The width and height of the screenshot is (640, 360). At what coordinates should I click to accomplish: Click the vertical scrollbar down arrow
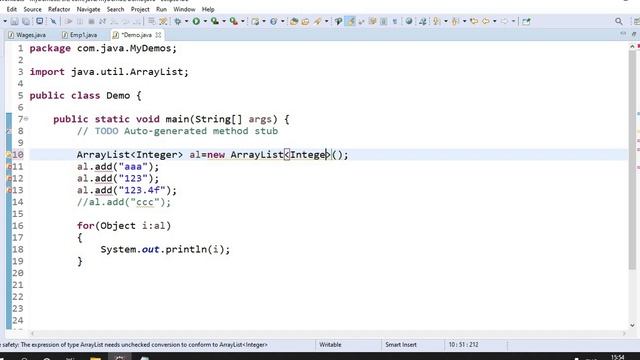tap(632, 325)
